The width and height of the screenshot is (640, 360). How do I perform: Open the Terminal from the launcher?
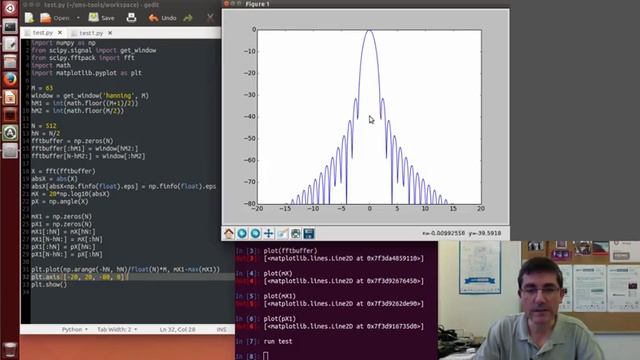[10, 27]
